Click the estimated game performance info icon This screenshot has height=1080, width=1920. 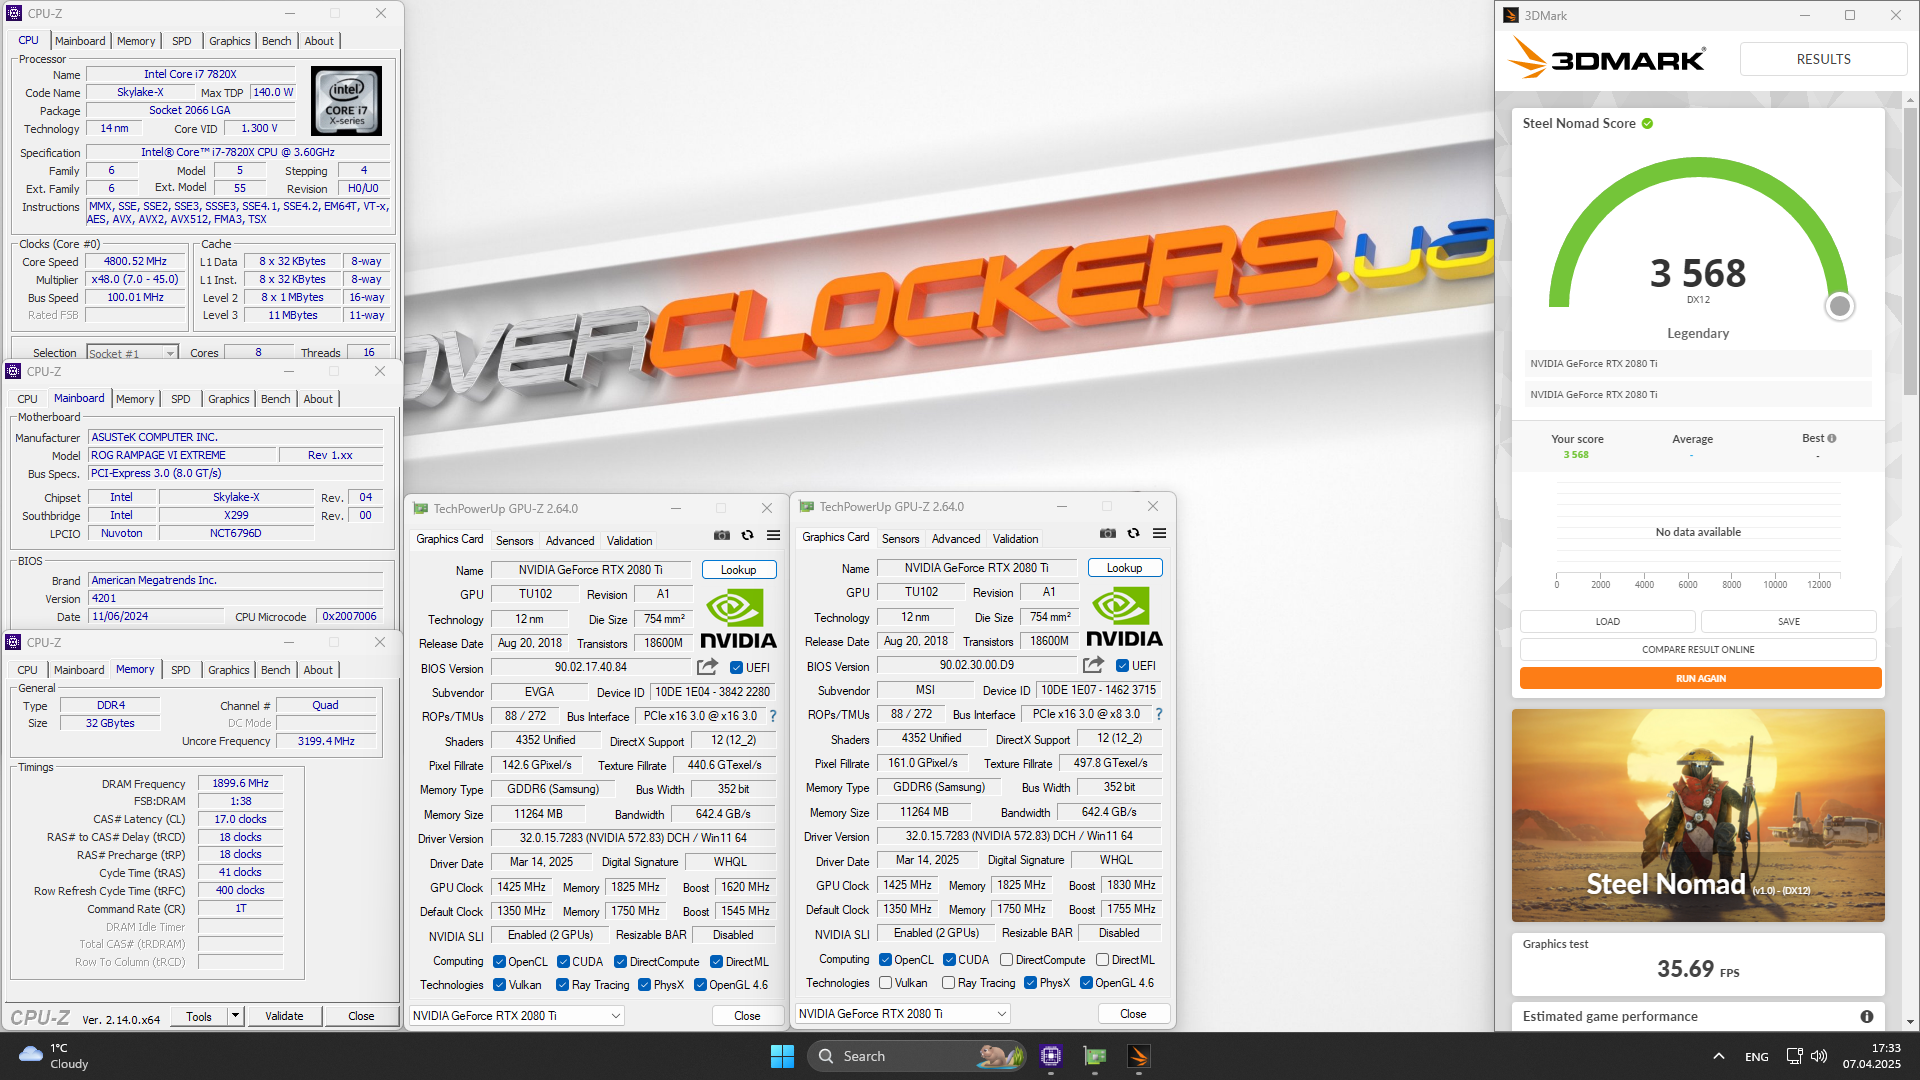pyautogui.click(x=1866, y=1017)
